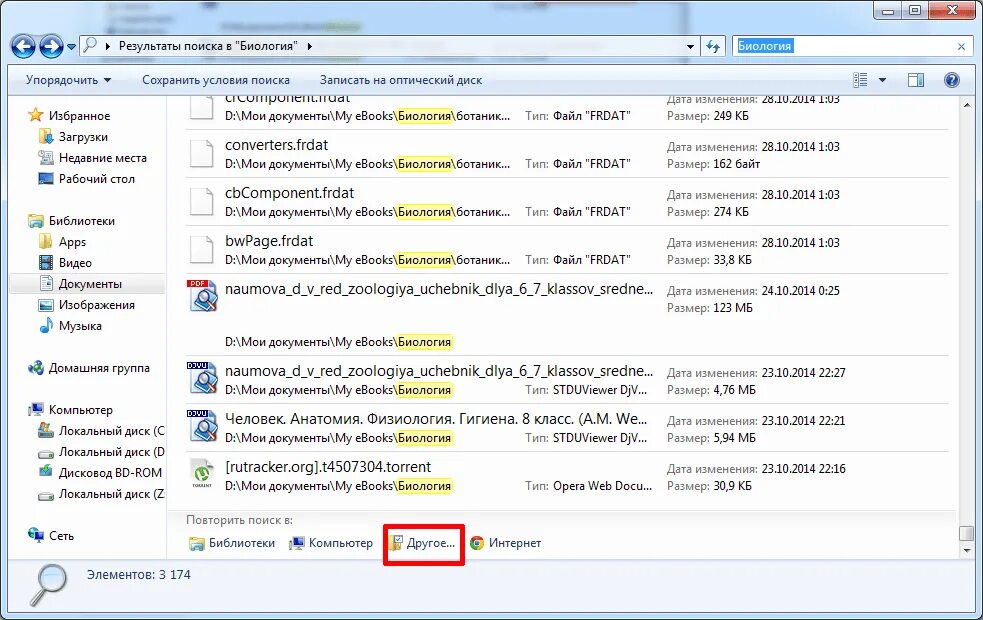Image resolution: width=983 pixels, height=620 pixels.
Task: Repeat search in Интернет
Action: pyautogui.click(x=505, y=543)
